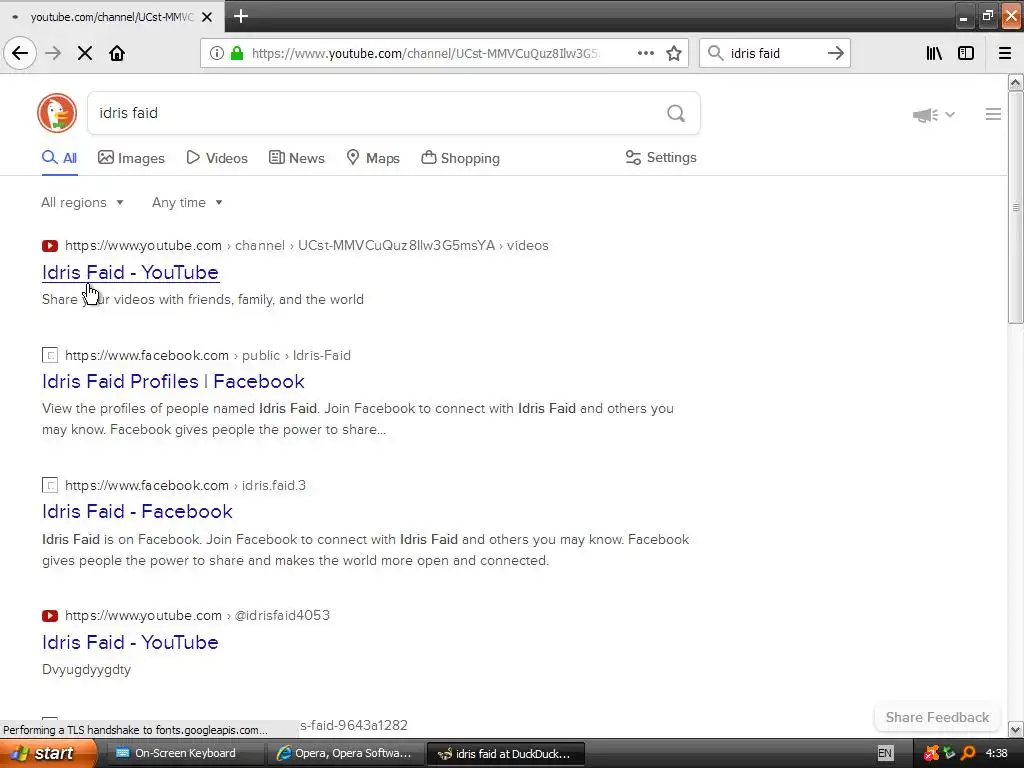Screen dimensions: 1024x768
Task: Click the idris faid at DuckDuck taskbar item
Action: tap(505, 753)
